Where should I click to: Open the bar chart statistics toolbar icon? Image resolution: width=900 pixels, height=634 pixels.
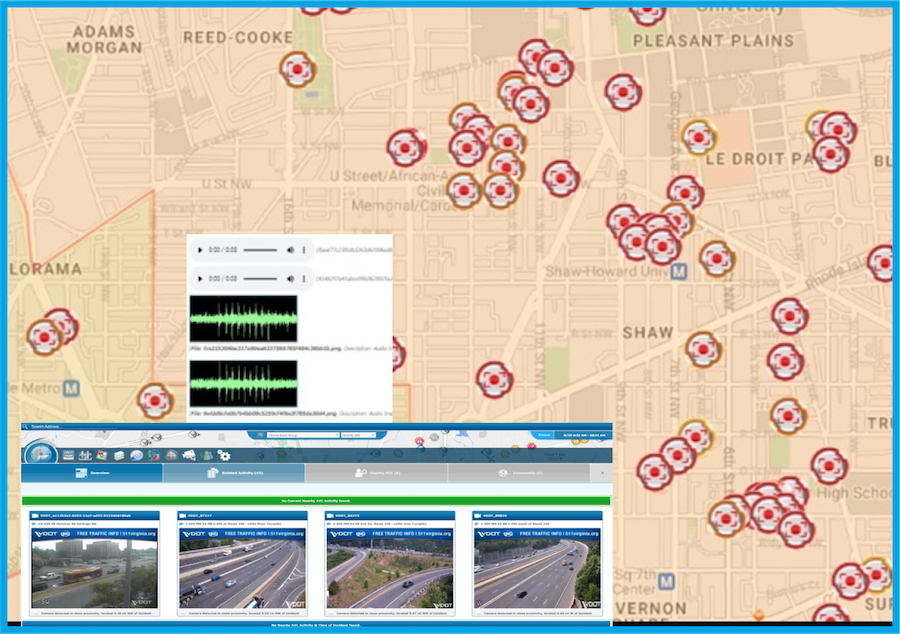(x=85, y=456)
